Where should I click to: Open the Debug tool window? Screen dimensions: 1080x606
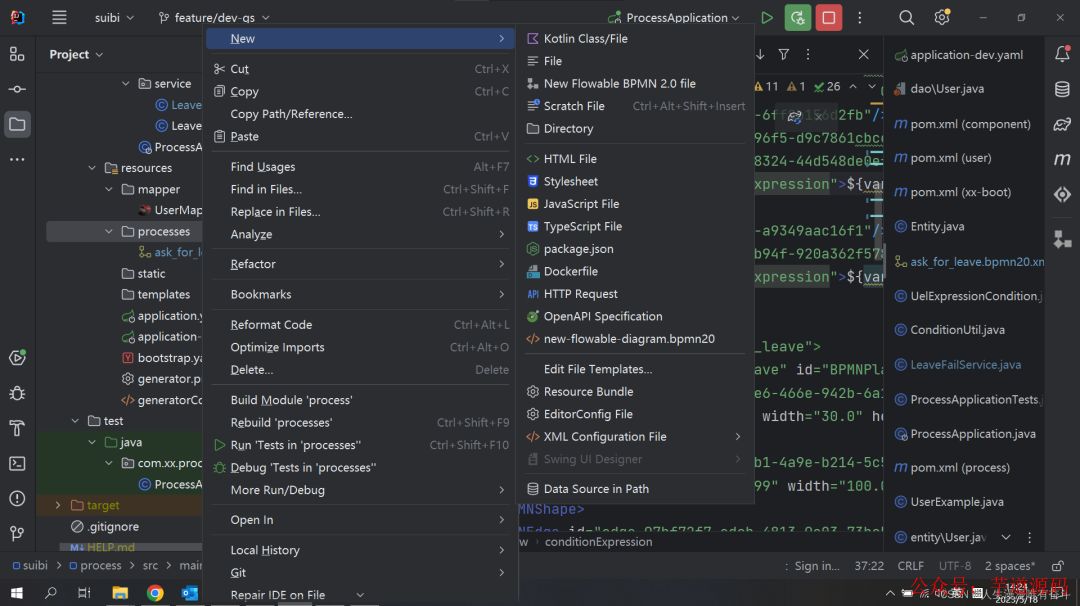coord(17,393)
